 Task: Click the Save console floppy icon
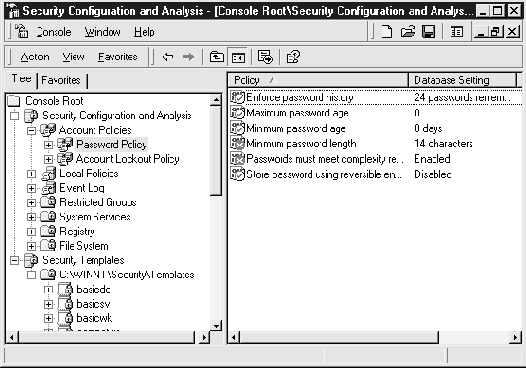pyautogui.click(x=428, y=32)
